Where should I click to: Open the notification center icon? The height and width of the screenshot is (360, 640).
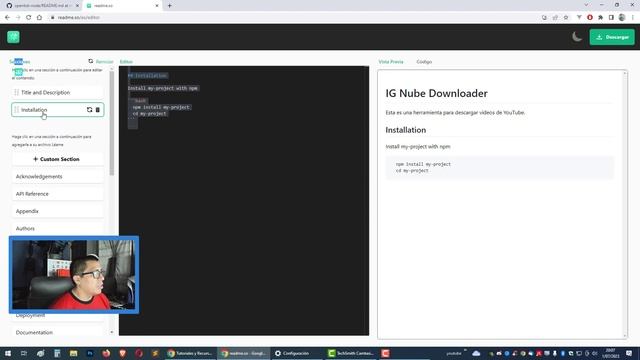[x=629, y=353]
